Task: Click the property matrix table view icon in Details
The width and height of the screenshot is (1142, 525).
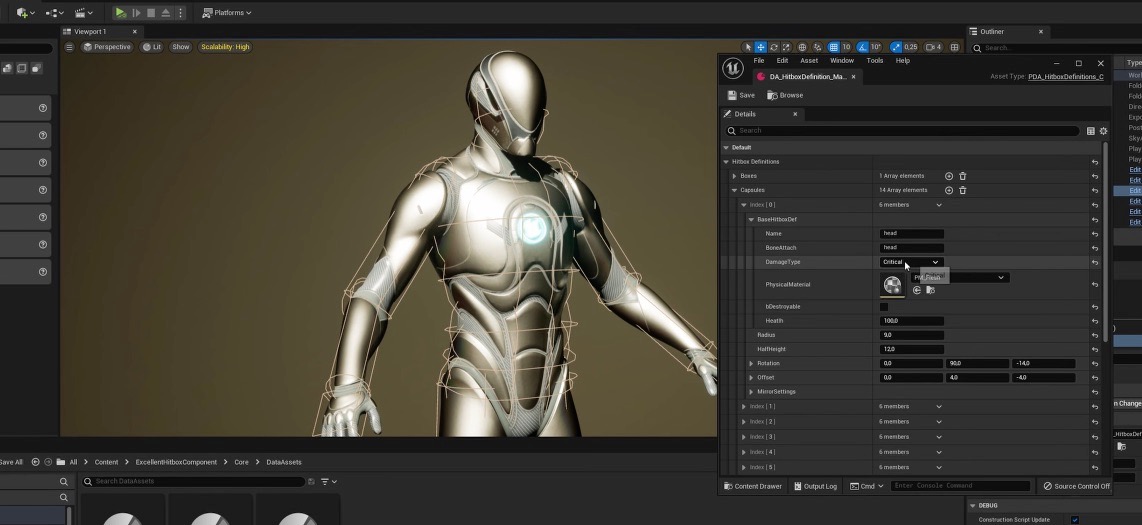Action: (x=1090, y=131)
